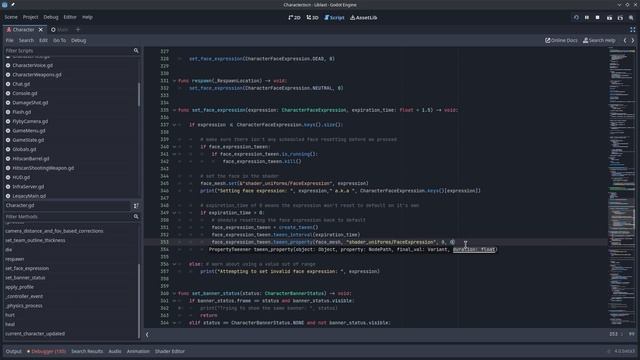Collapse func set_face_expression fold arrow
This screenshot has height=360, width=640.
(174, 110)
